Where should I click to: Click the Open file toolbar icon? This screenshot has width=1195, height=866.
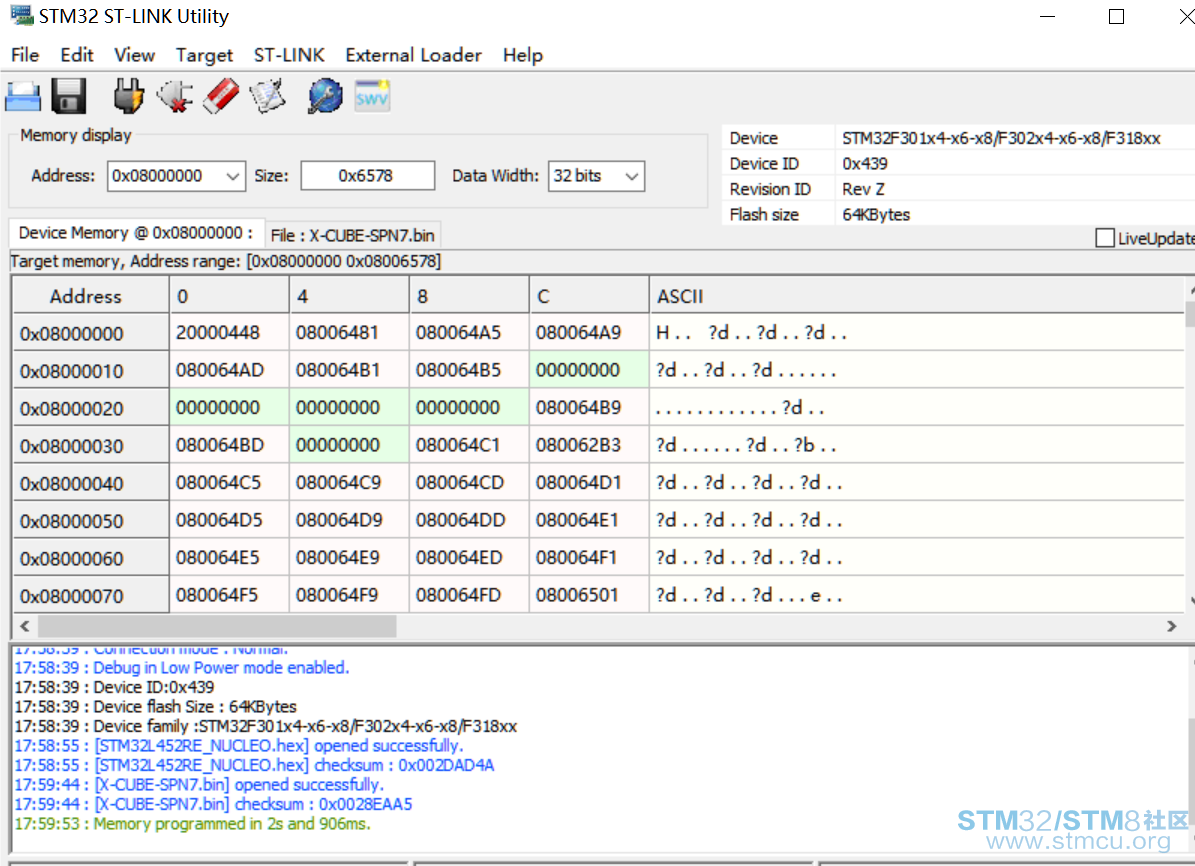click(23, 97)
